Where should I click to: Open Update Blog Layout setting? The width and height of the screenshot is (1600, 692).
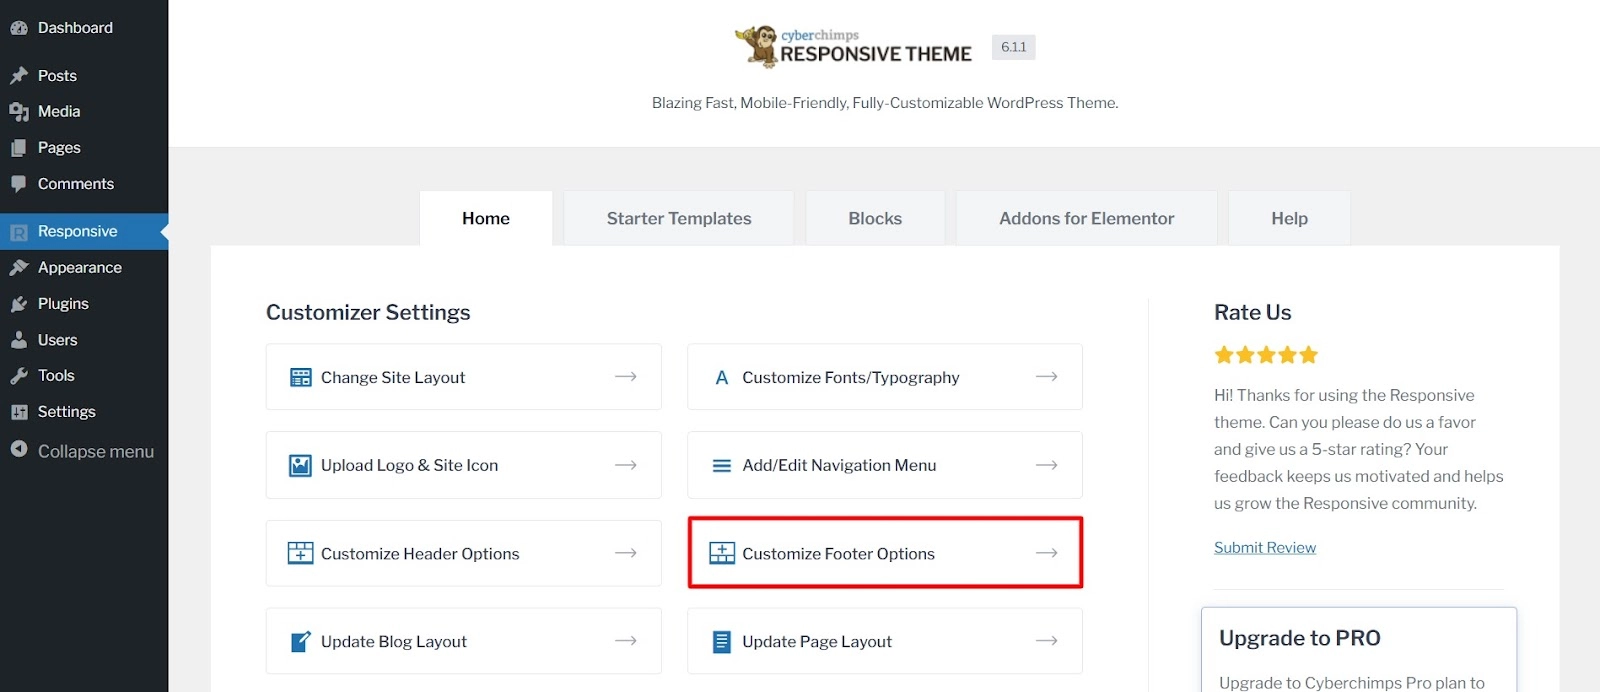click(464, 641)
